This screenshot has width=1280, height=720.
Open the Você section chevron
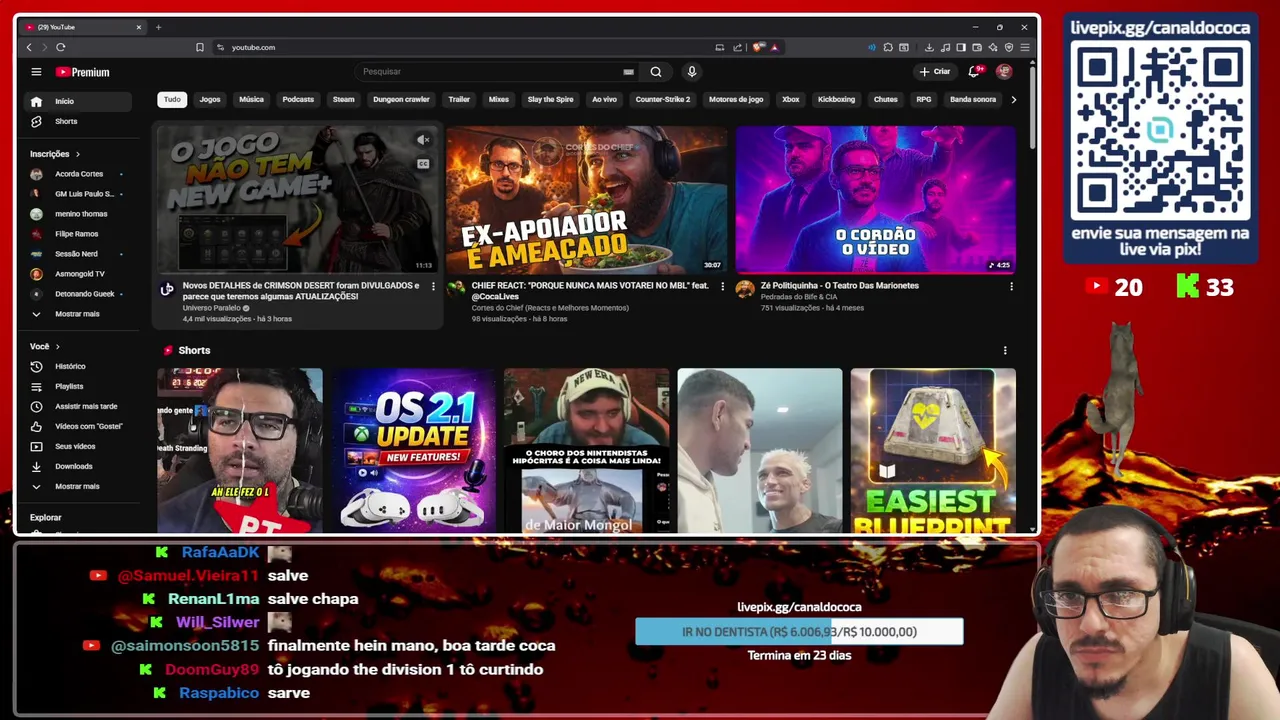[x=57, y=346]
